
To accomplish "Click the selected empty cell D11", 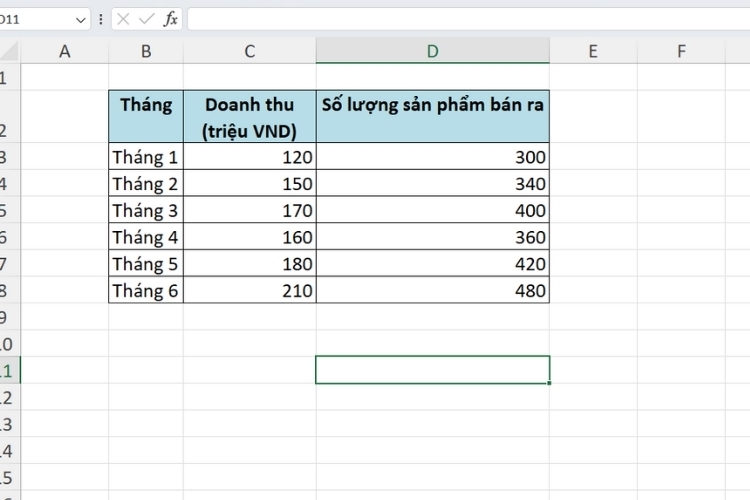I will pyautogui.click(x=432, y=370).
